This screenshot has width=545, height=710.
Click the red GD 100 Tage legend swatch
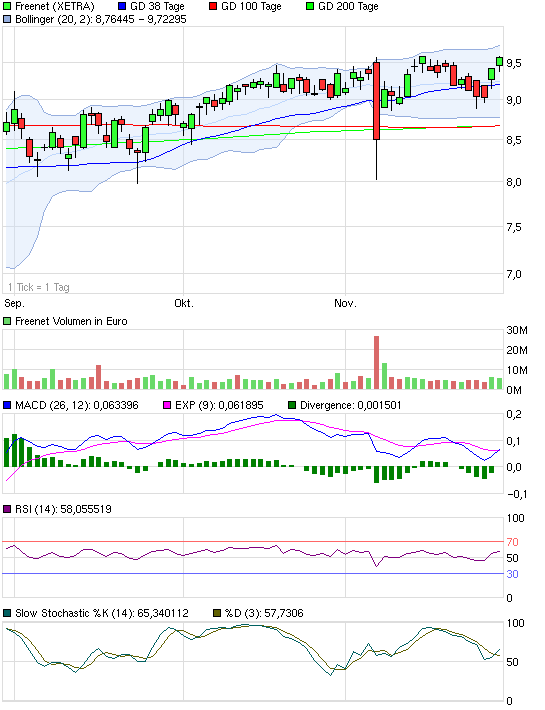pos(213,6)
